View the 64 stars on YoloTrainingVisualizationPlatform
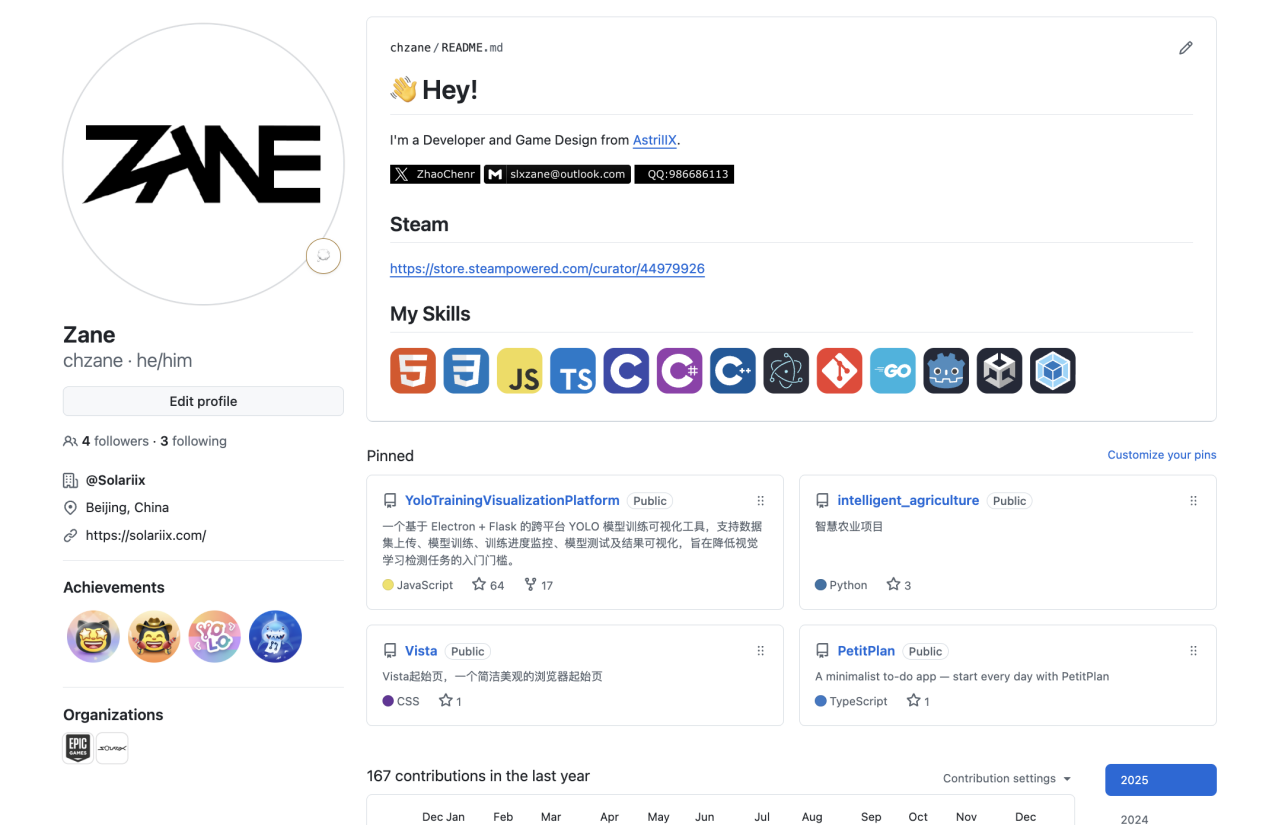Image resolution: width=1269 pixels, height=825 pixels. [488, 585]
